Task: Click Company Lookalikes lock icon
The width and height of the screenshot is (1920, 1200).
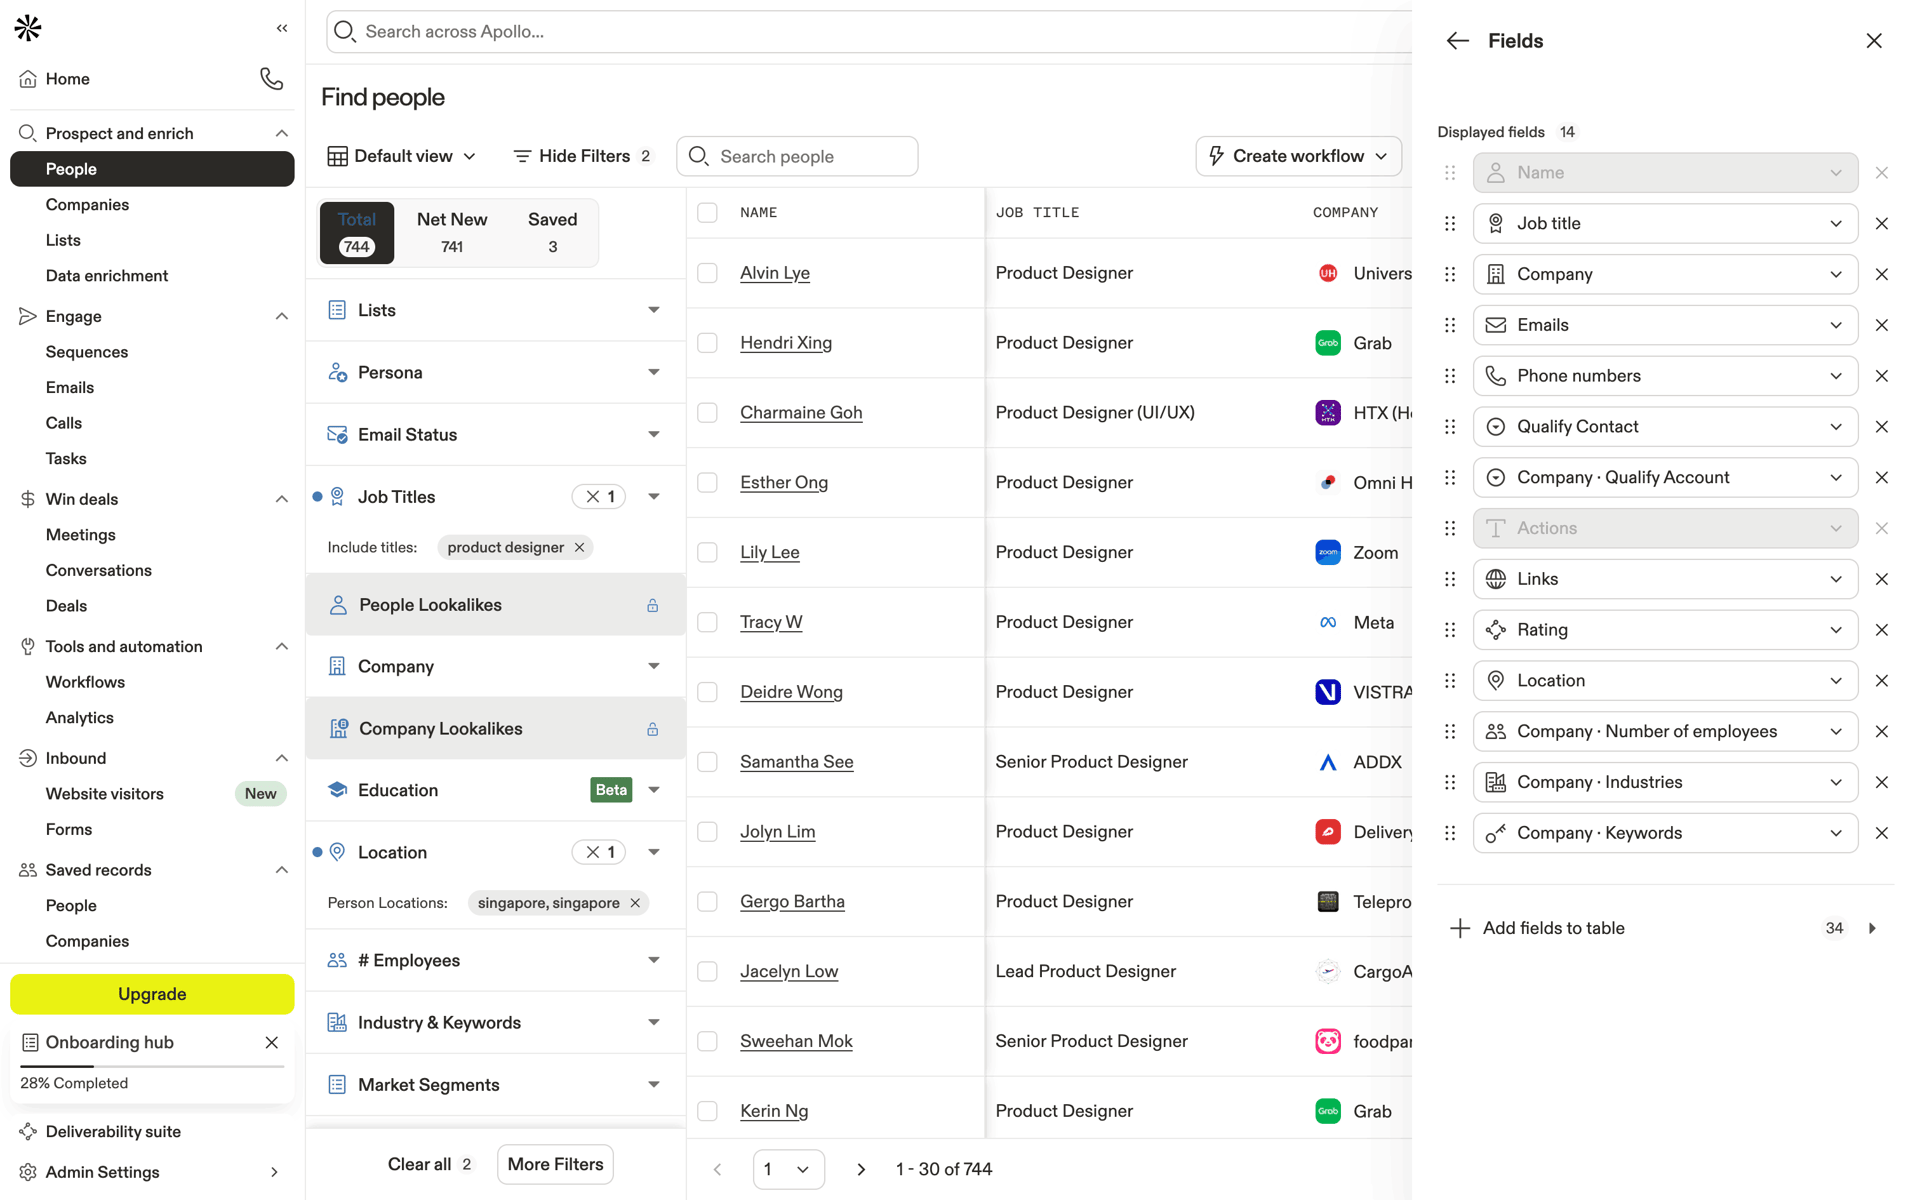Action: click(x=652, y=729)
